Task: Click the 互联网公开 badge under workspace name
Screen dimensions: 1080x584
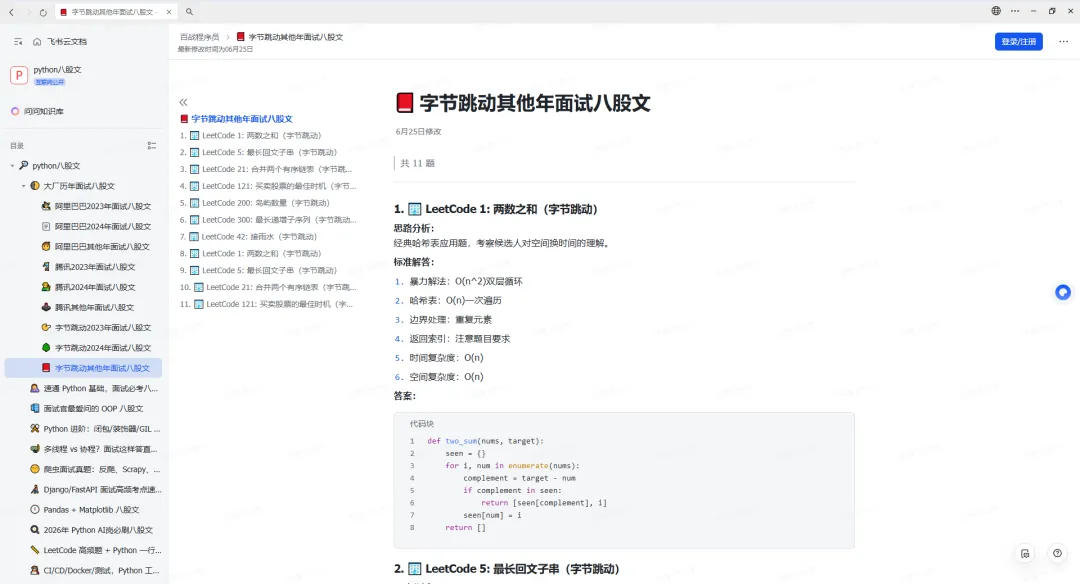Action: point(50,82)
